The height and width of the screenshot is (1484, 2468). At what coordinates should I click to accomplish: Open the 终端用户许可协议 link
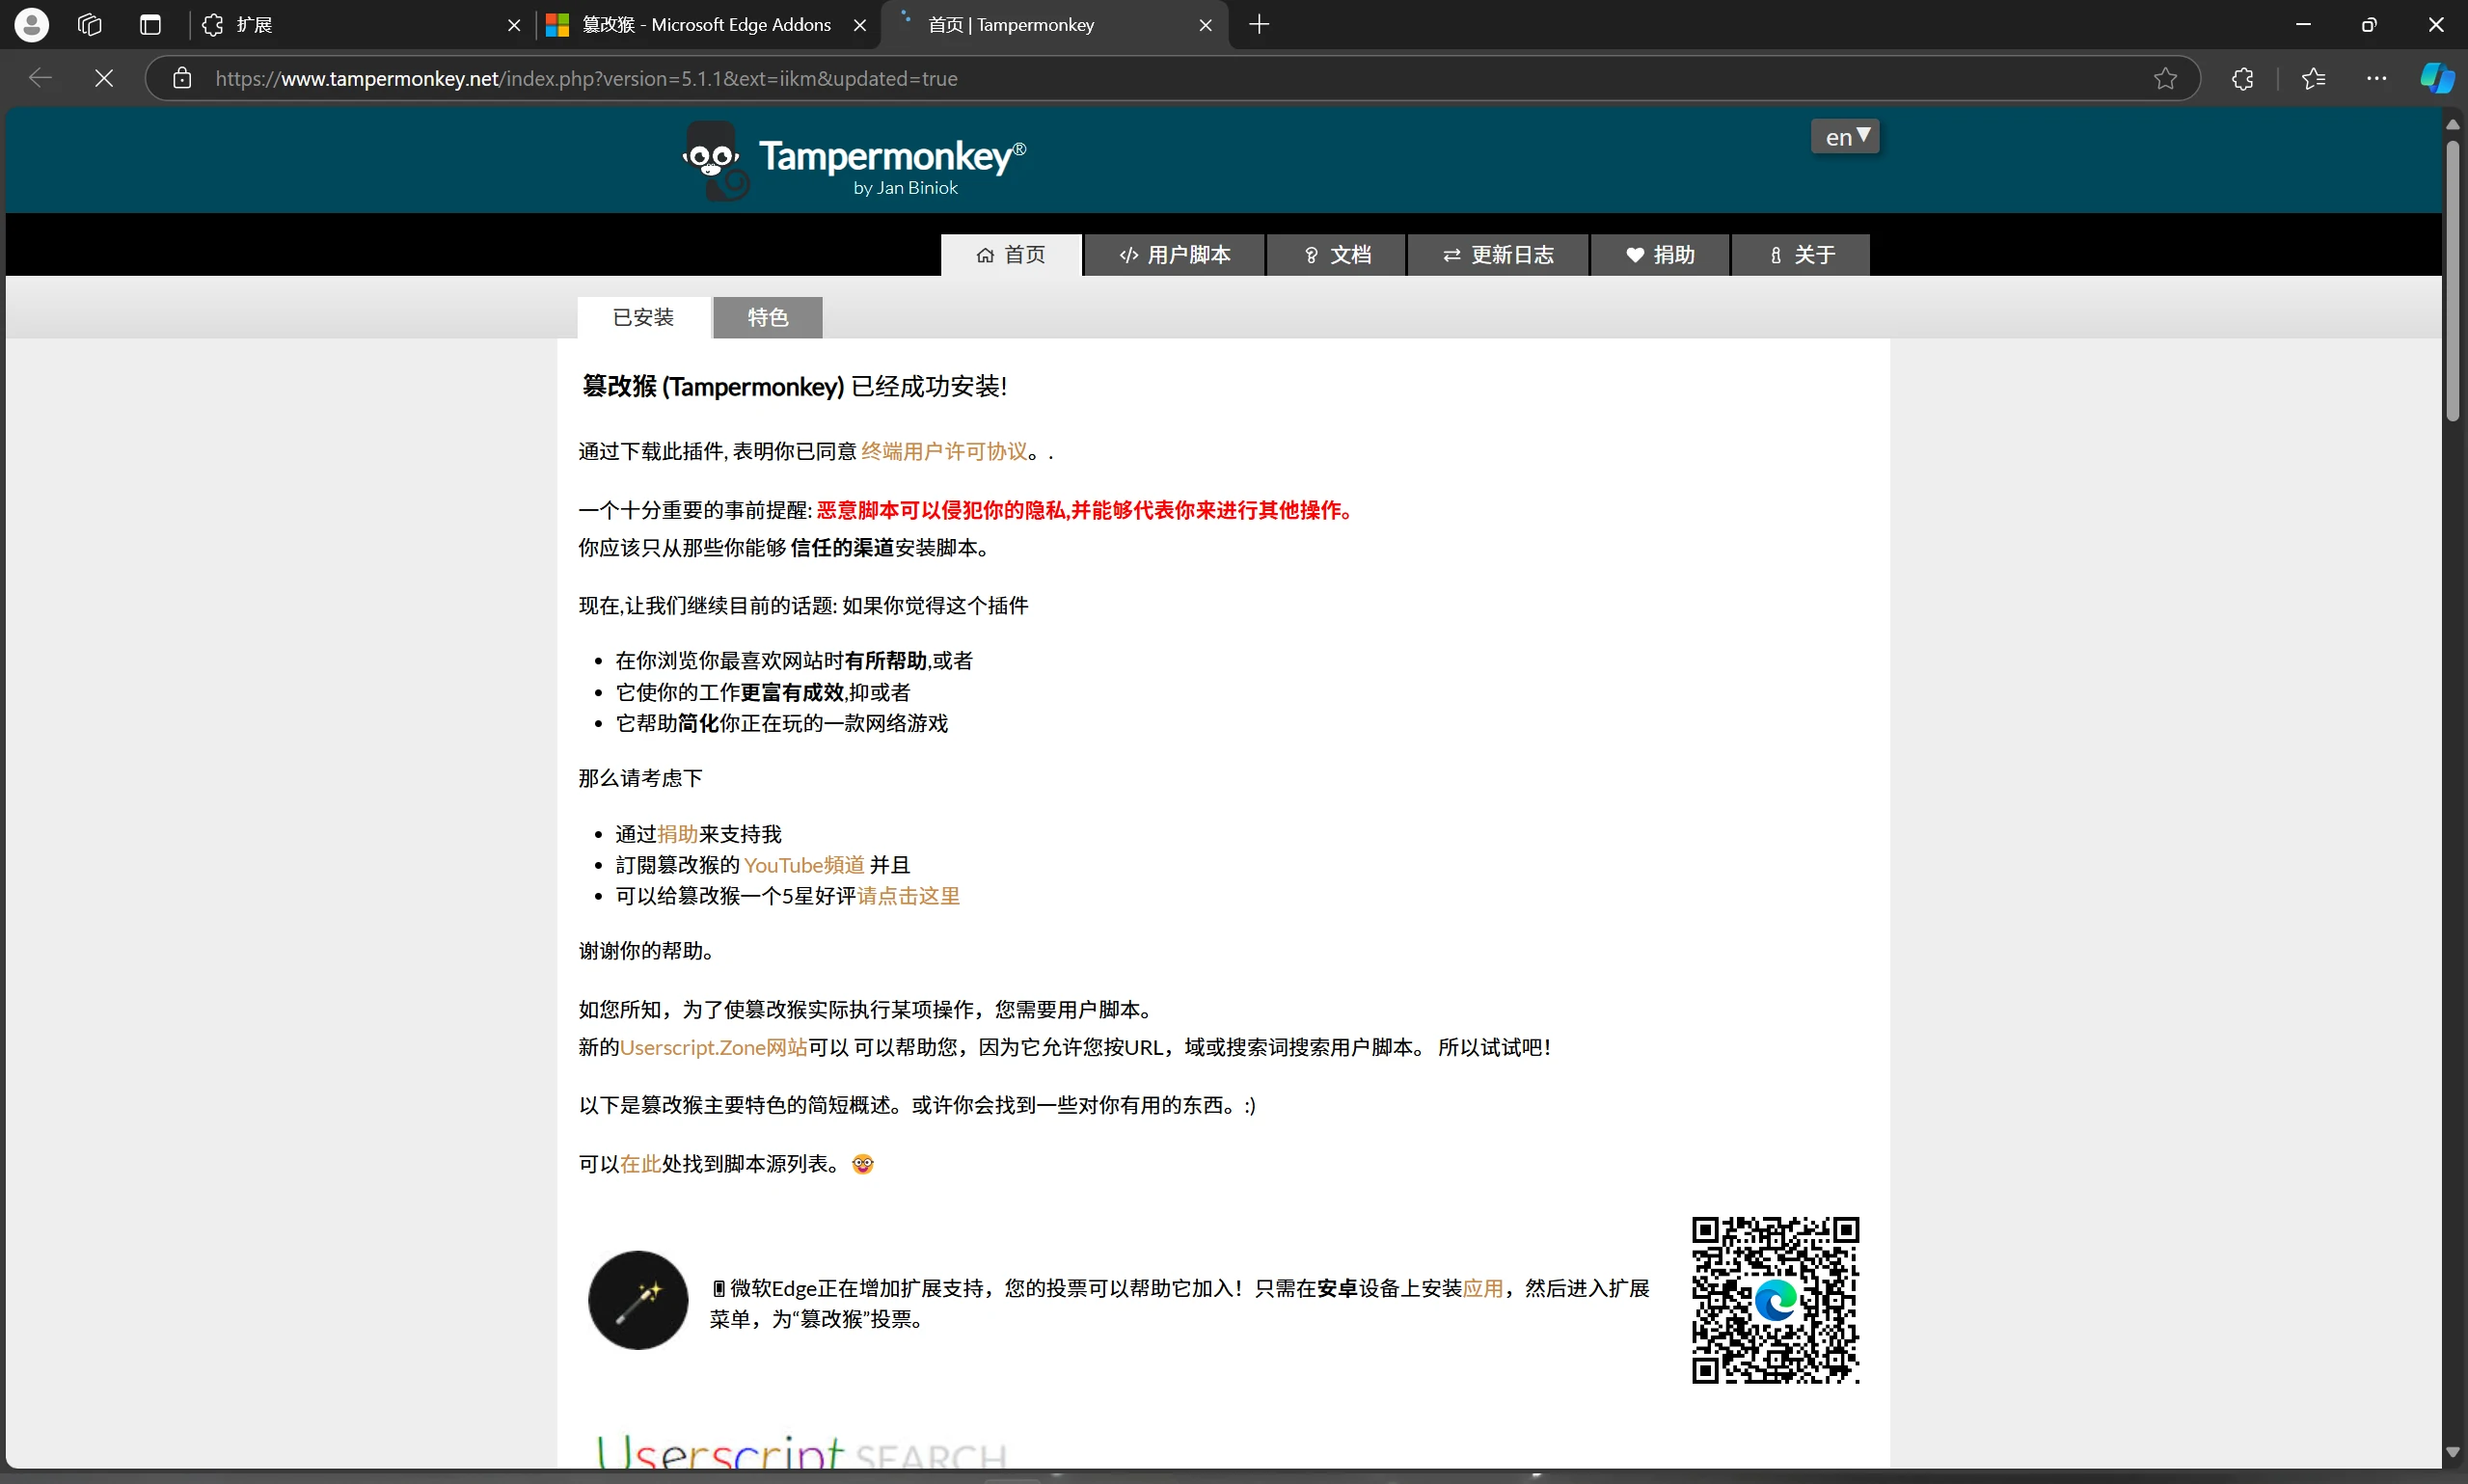pos(944,451)
